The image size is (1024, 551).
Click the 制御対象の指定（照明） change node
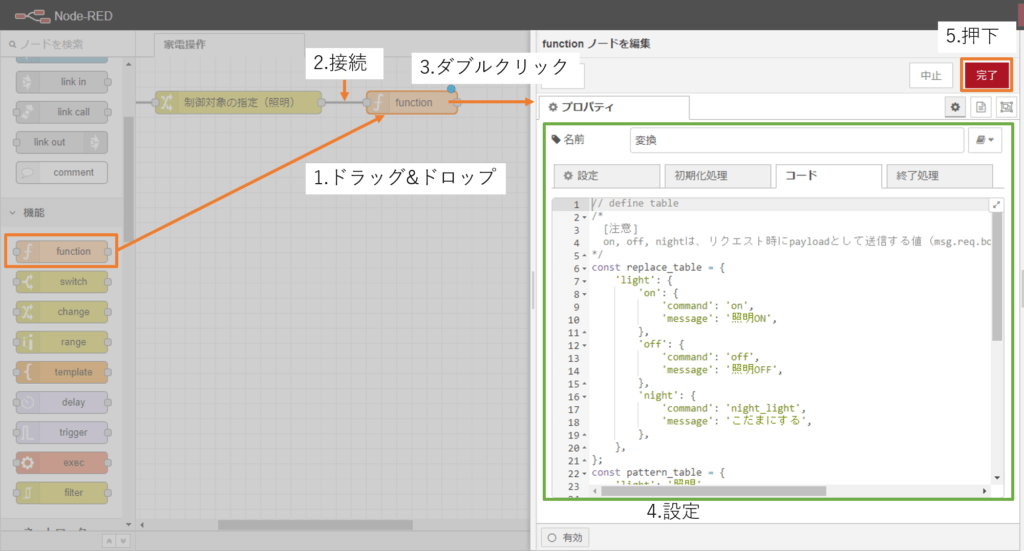tap(238, 102)
